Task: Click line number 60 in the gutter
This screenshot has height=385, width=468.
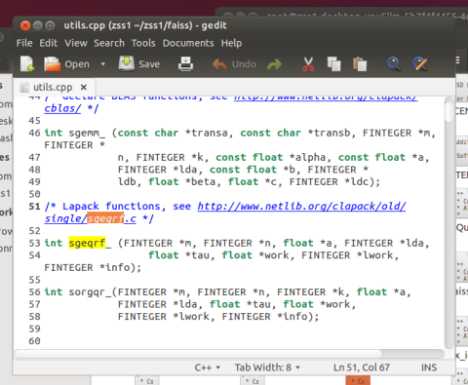Action: pos(34,341)
